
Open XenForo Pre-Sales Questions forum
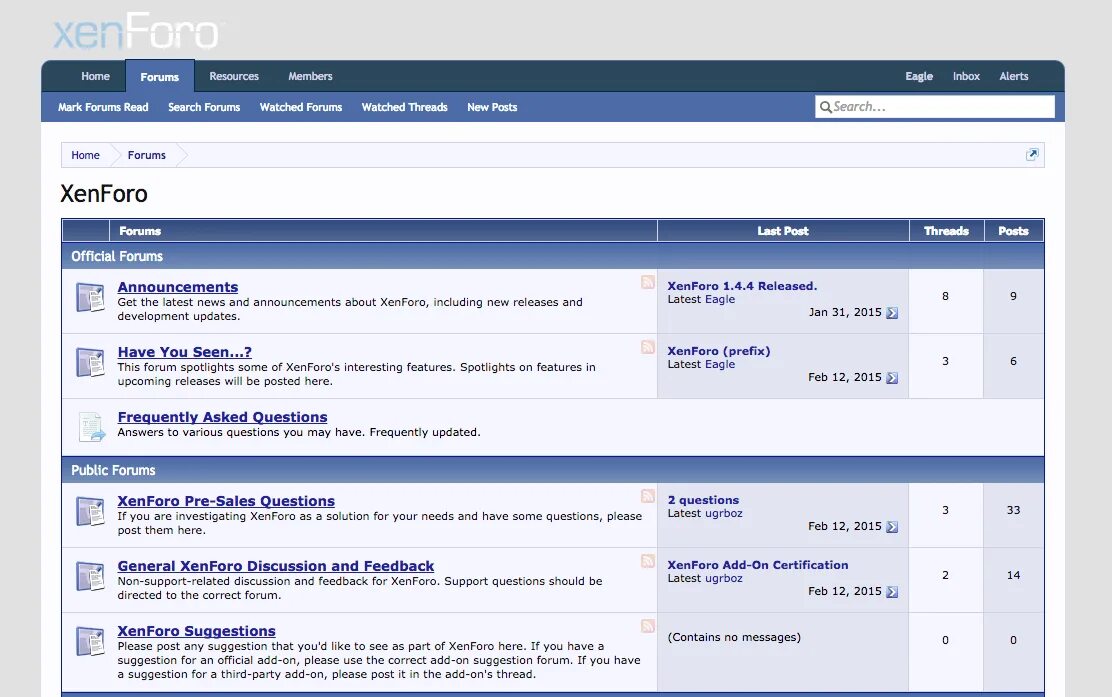tap(226, 501)
